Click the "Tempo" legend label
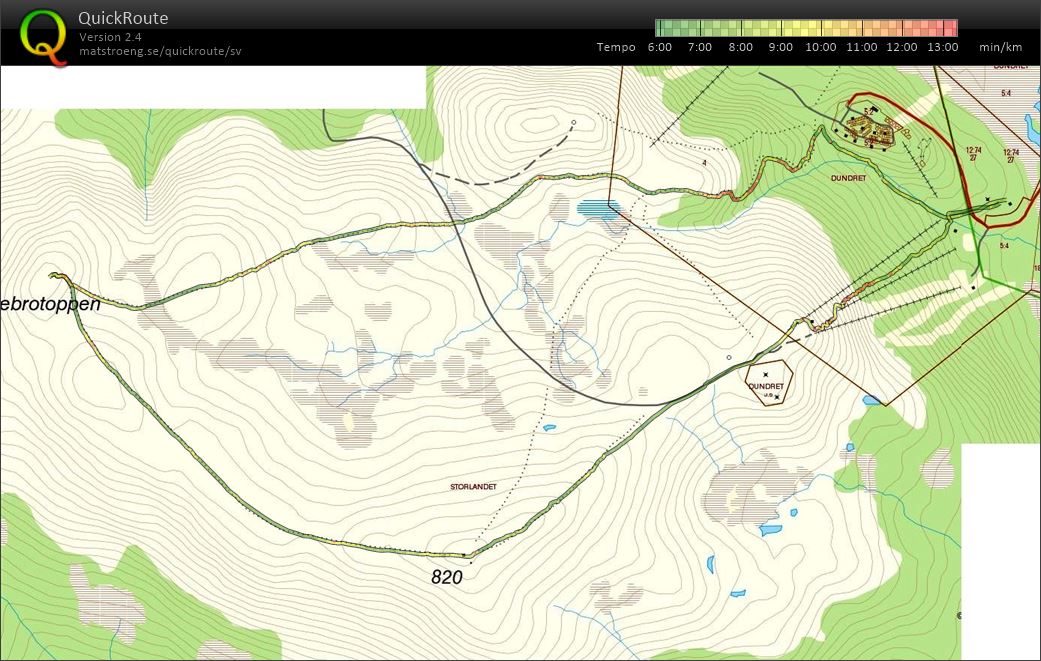Image resolution: width=1041 pixels, height=661 pixels. click(616, 47)
